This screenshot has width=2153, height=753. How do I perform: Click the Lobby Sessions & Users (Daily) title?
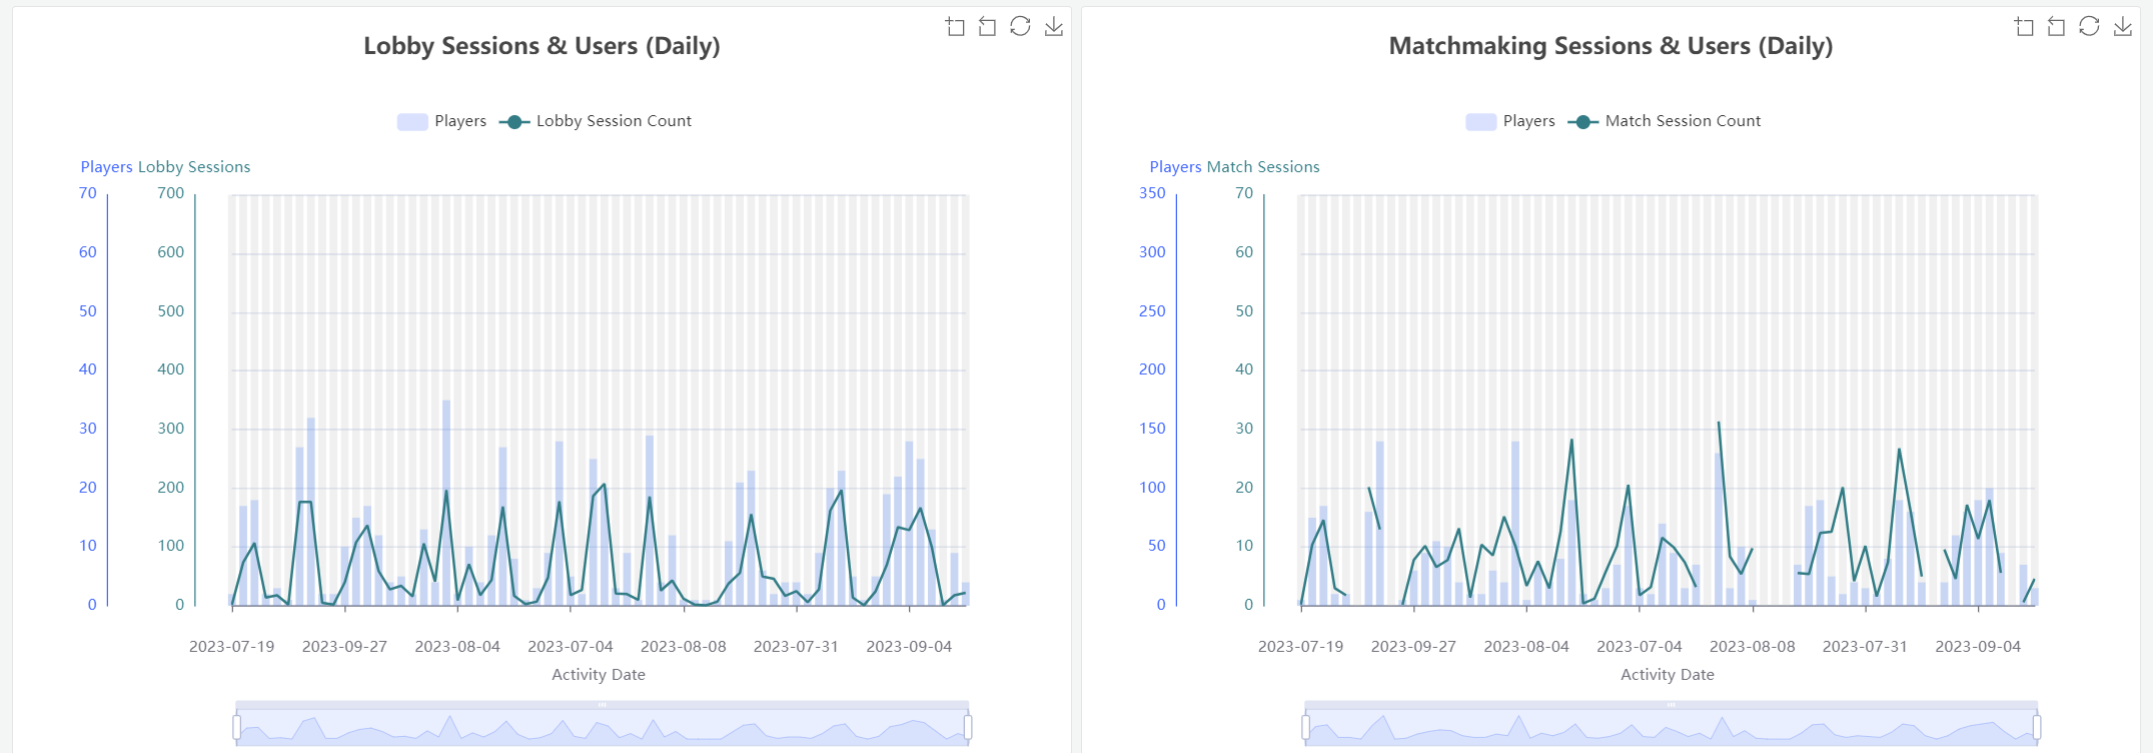(x=542, y=46)
